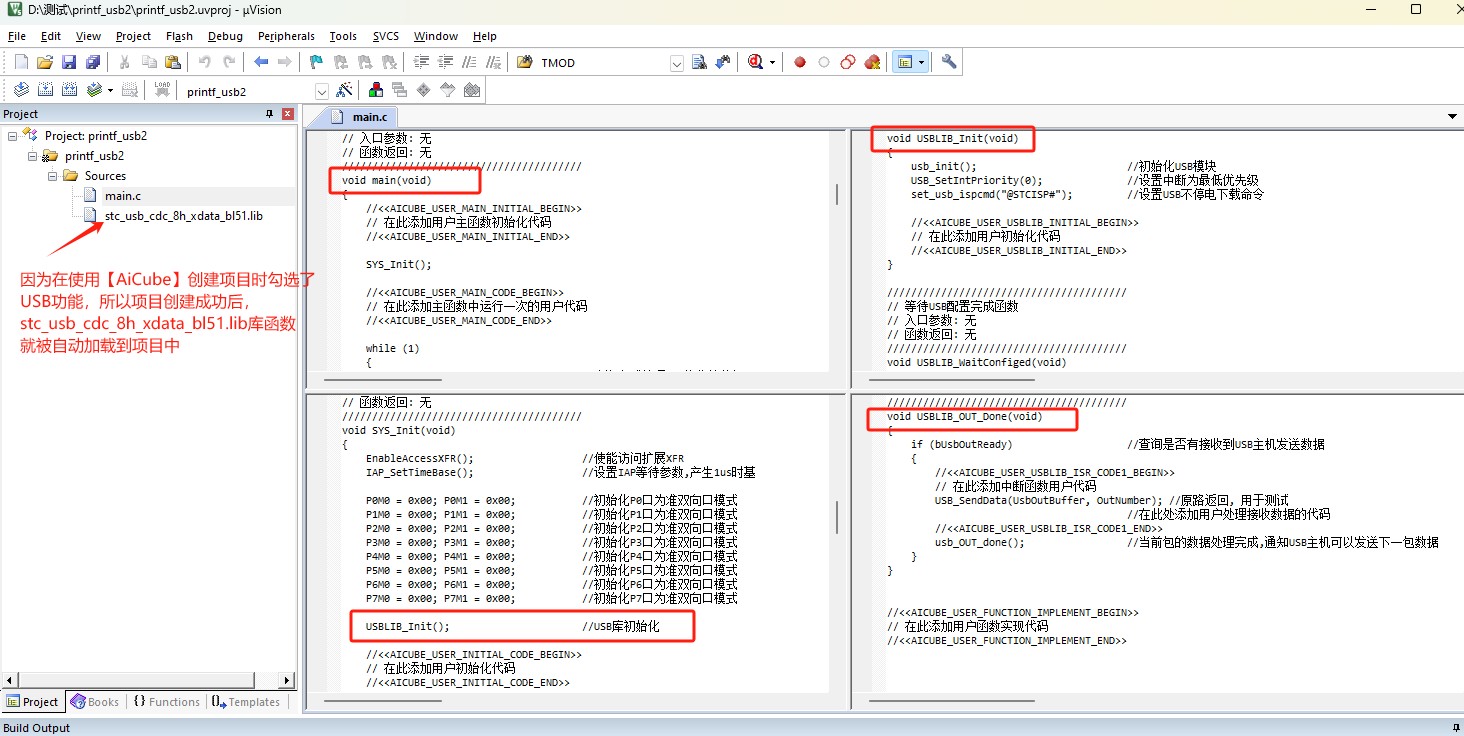Toggle auto-hide pin of the Project panel

point(269,114)
